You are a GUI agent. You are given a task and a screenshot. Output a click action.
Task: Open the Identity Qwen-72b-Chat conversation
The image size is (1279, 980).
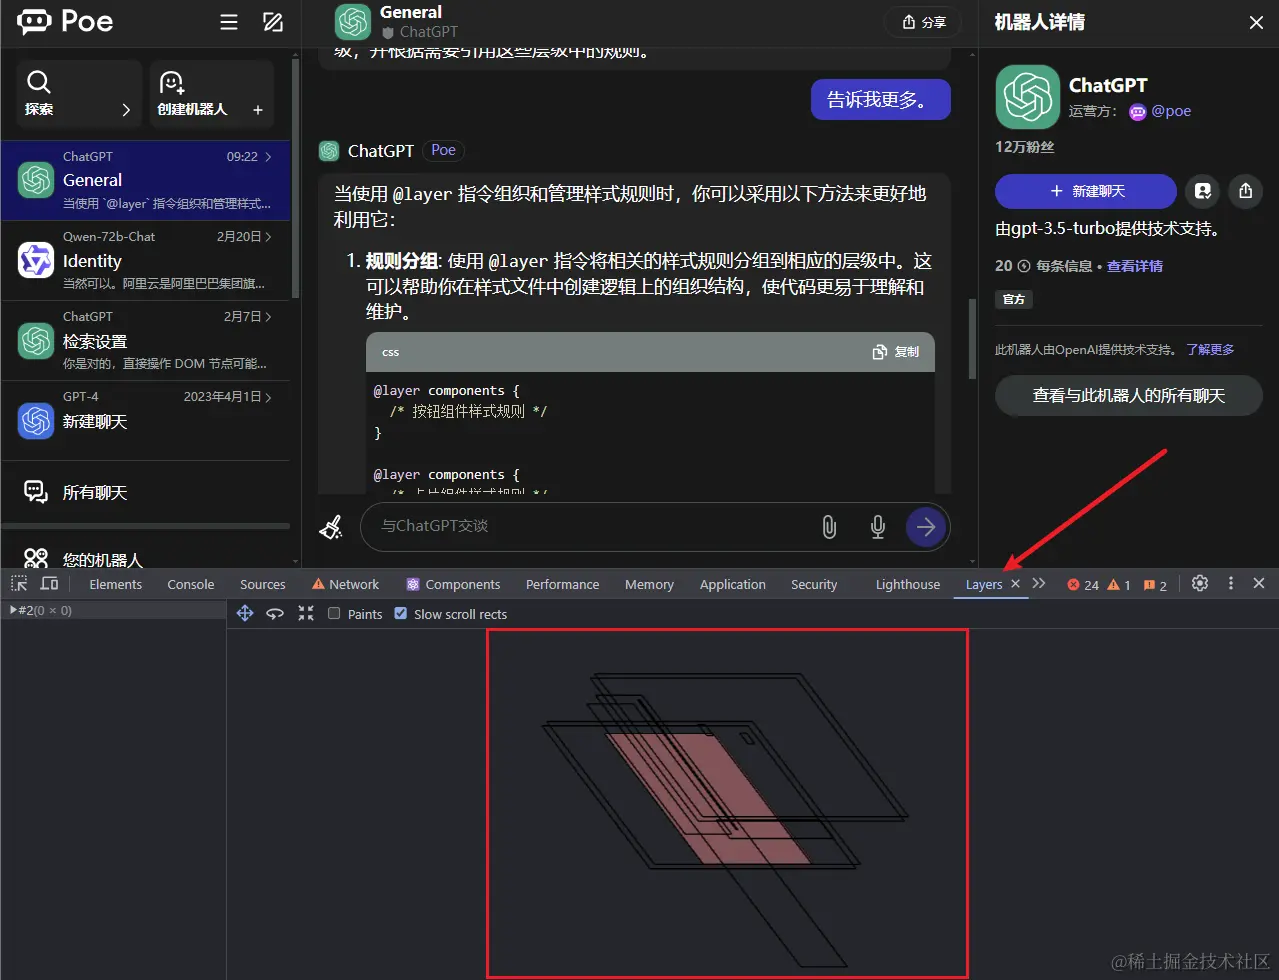click(146, 260)
